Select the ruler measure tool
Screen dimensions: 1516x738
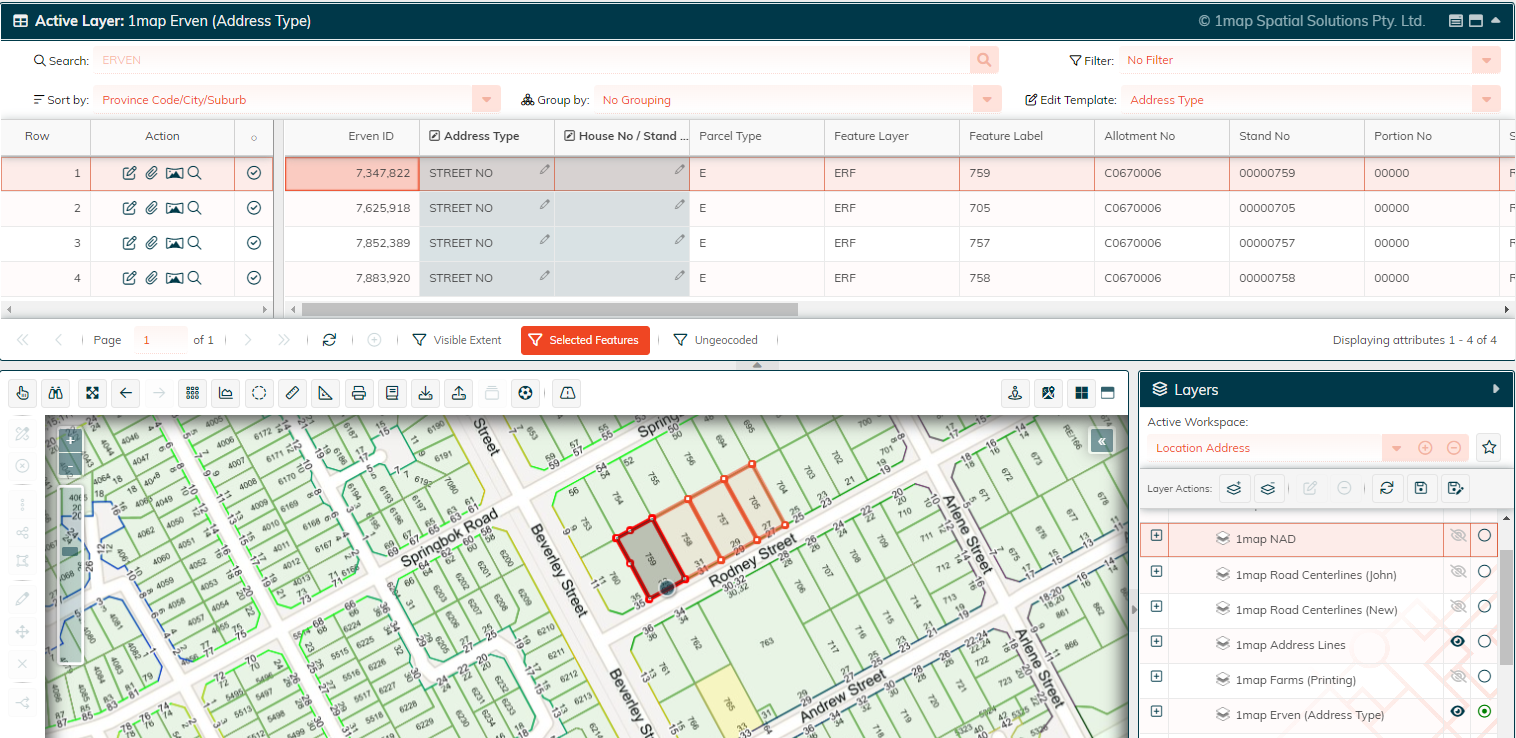tap(291, 393)
